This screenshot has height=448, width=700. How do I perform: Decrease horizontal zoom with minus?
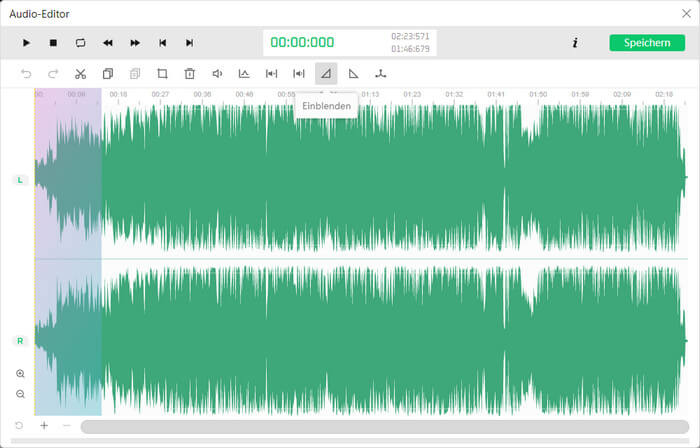67,425
